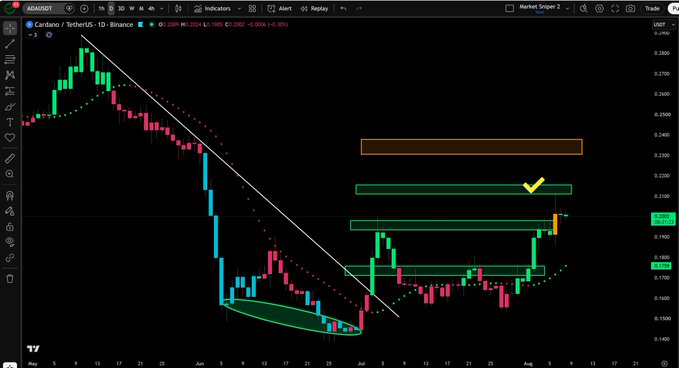Start bar Replay mode
This screenshot has width=679, height=368.
[314, 8]
